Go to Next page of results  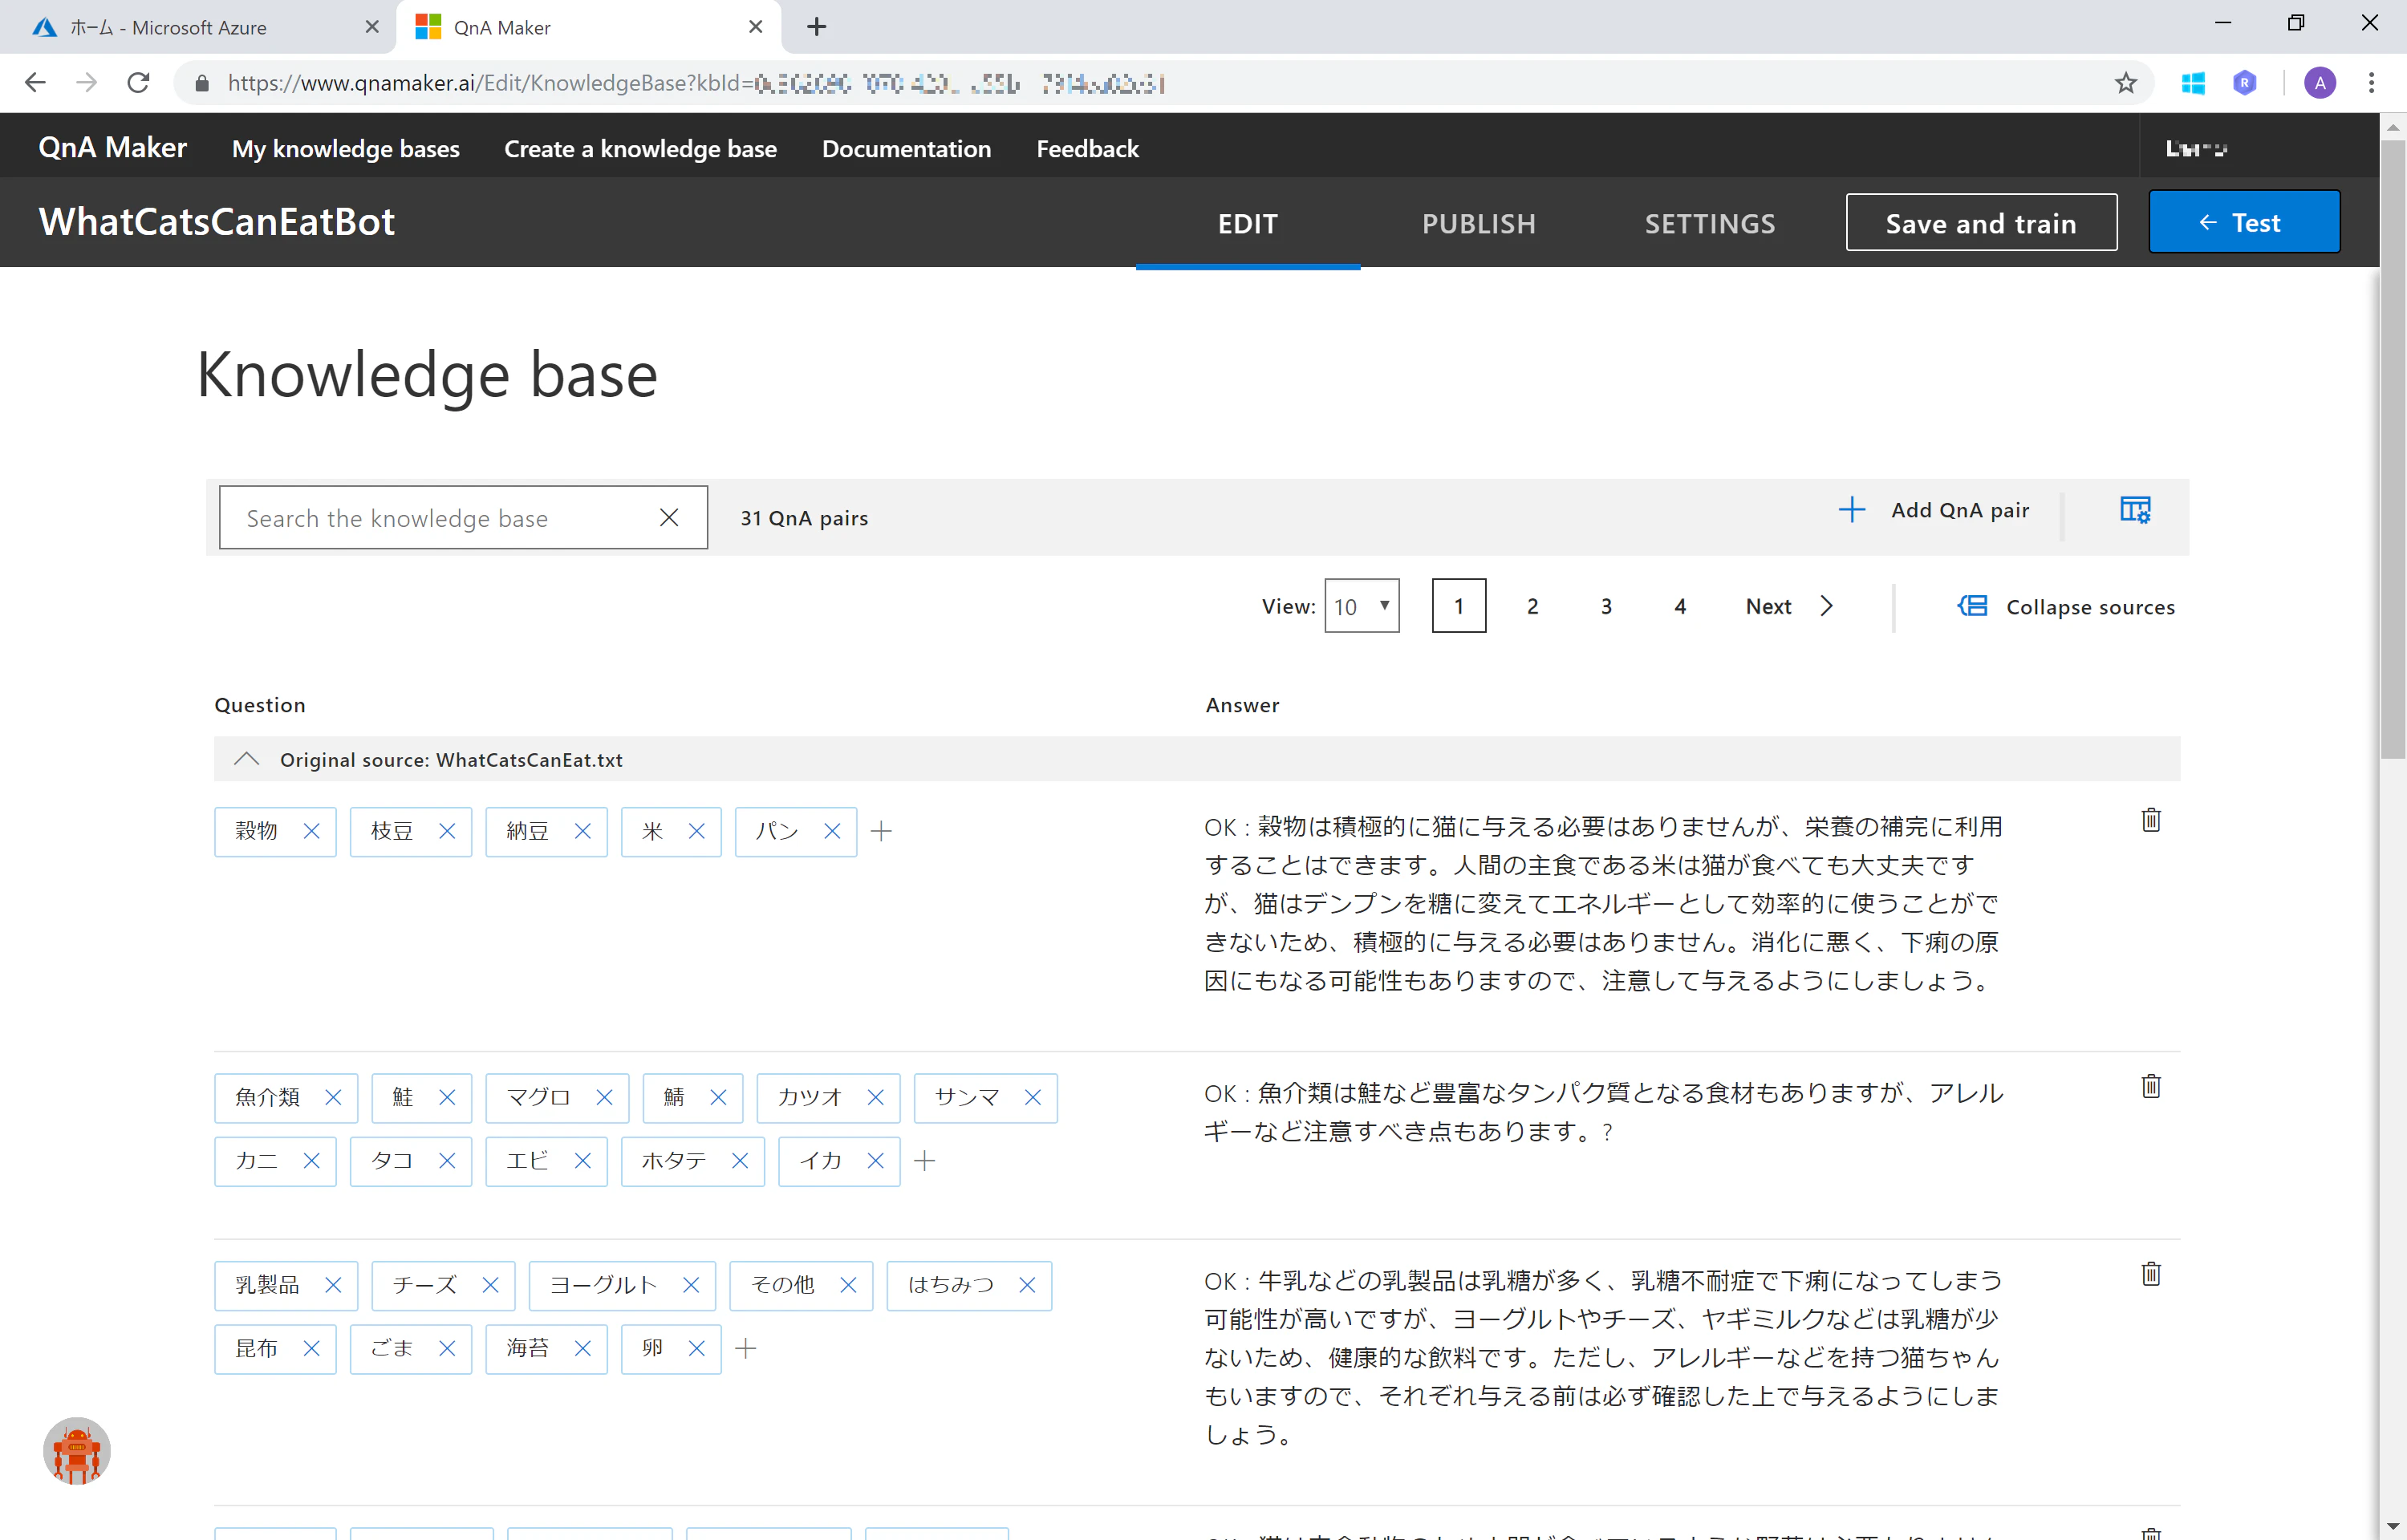pos(1790,606)
